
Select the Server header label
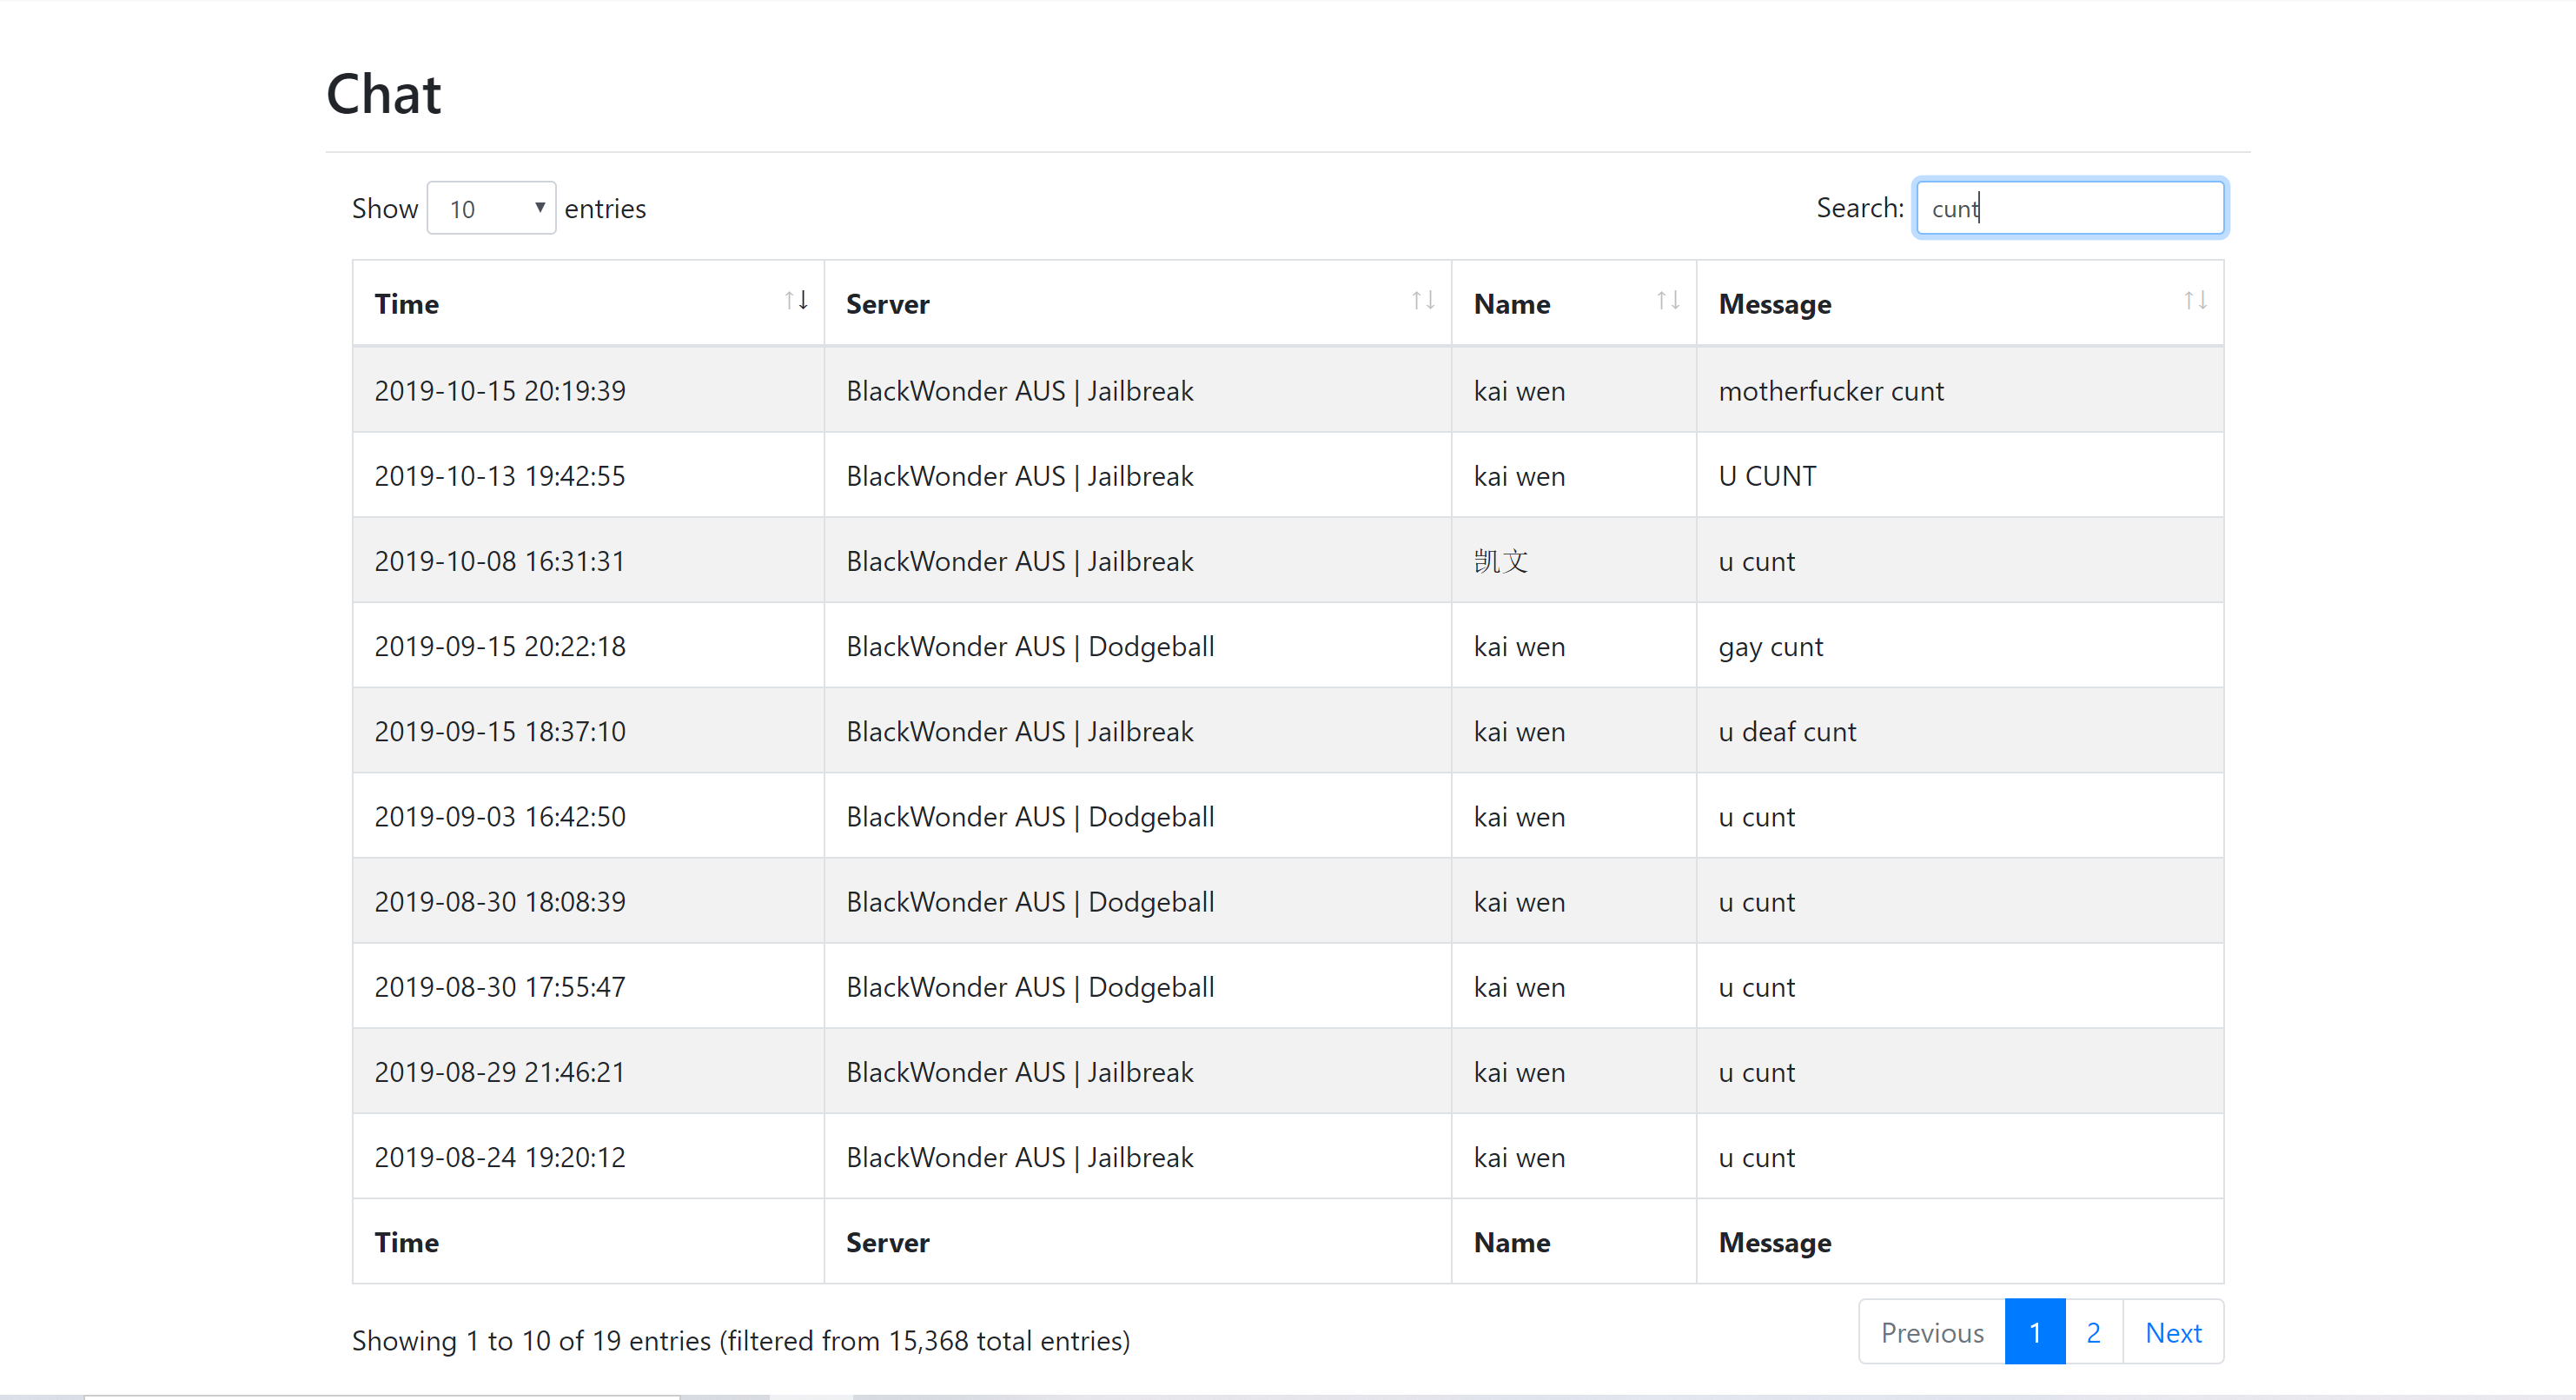click(887, 304)
